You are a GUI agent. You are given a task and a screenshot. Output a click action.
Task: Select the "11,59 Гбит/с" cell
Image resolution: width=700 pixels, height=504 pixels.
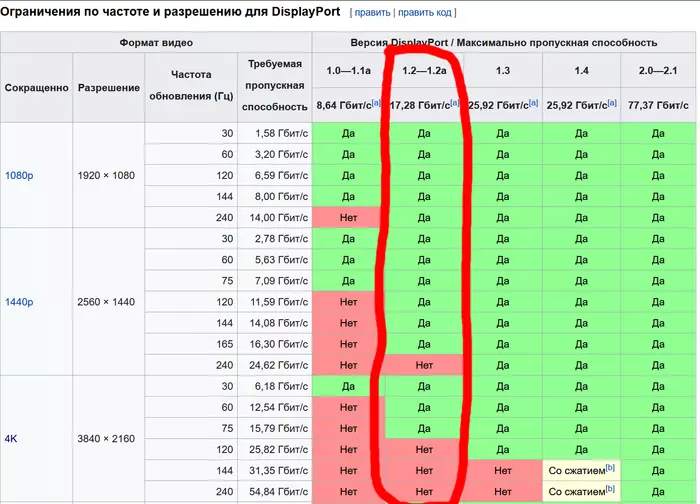tap(275, 302)
